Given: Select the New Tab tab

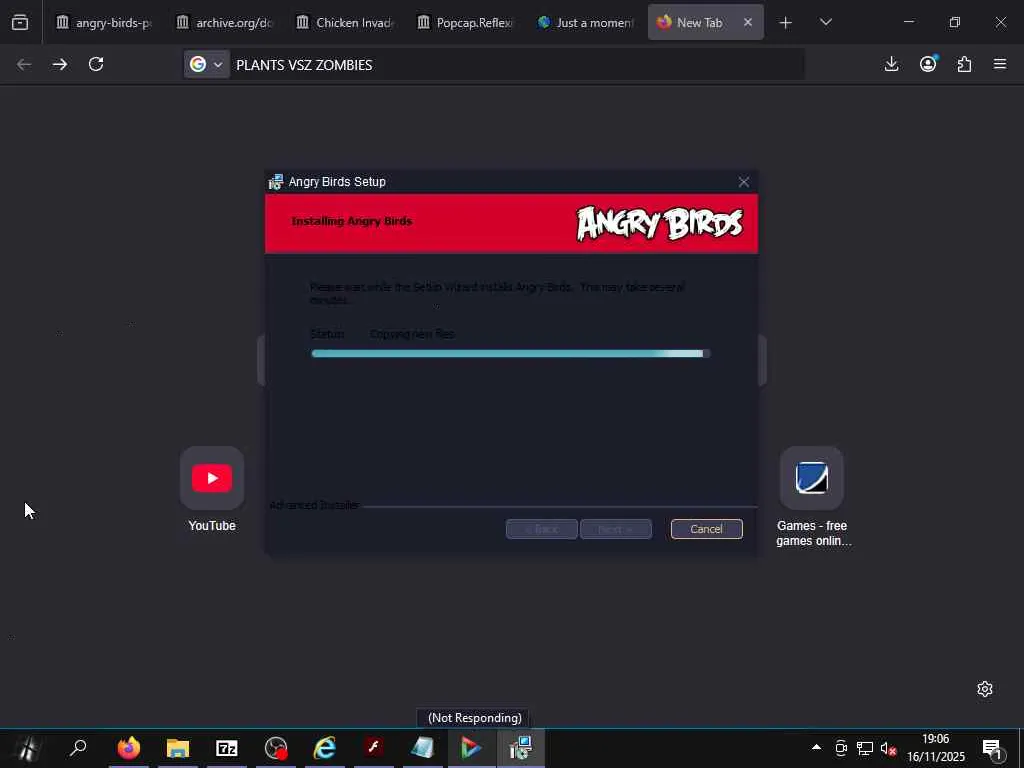Looking at the screenshot, I should pos(699,23).
